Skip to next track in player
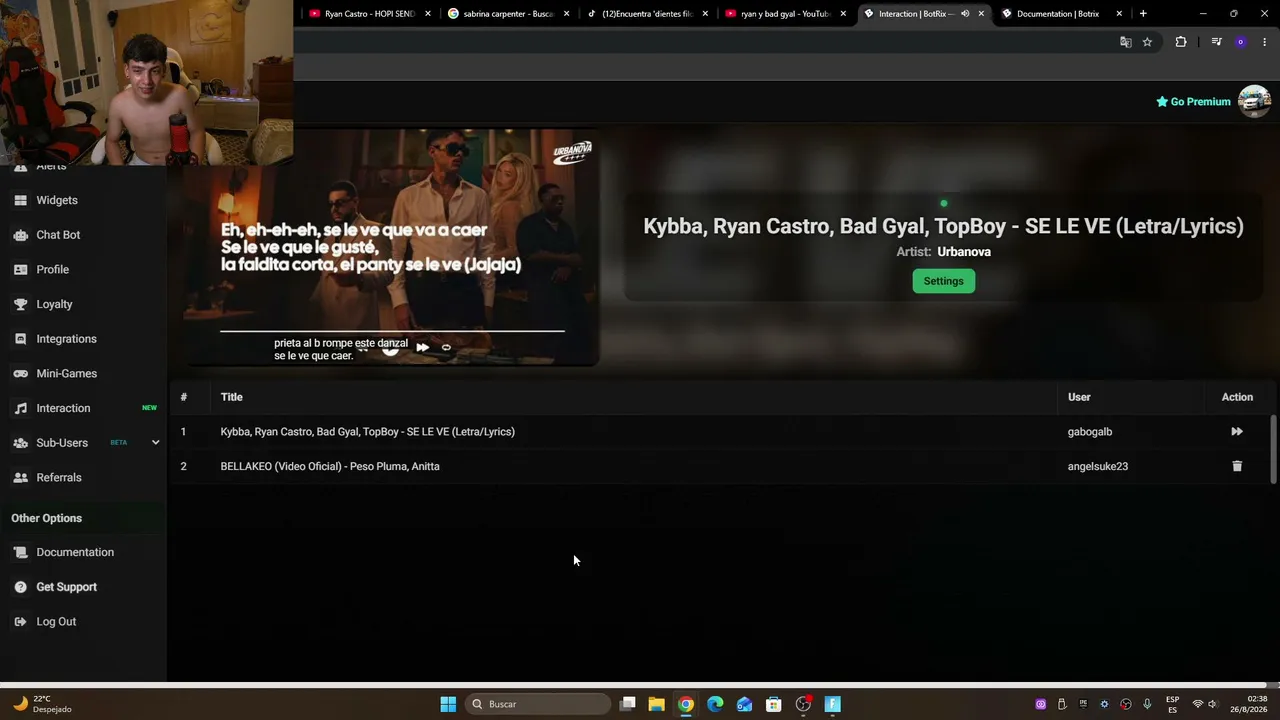Viewport: 1280px width, 720px height. 422,348
